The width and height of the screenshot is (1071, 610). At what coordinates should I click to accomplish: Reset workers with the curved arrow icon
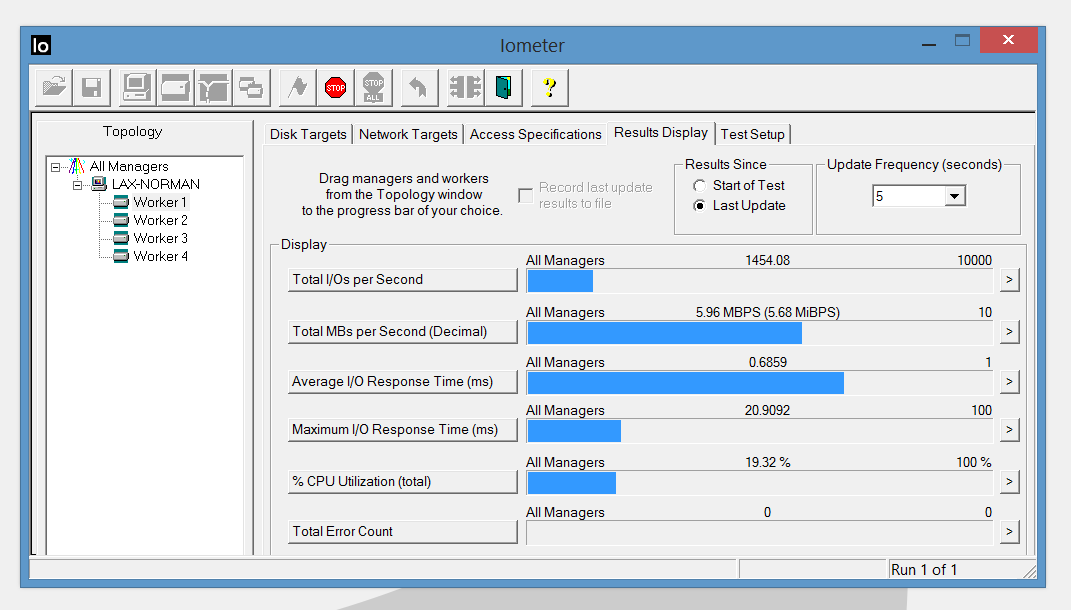click(x=419, y=87)
